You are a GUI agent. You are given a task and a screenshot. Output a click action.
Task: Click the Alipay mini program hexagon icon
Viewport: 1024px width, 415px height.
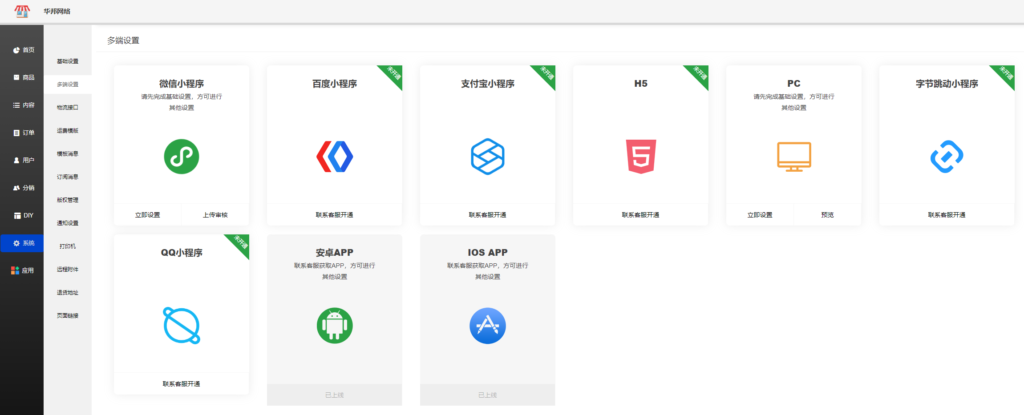(x=487, y=156)
